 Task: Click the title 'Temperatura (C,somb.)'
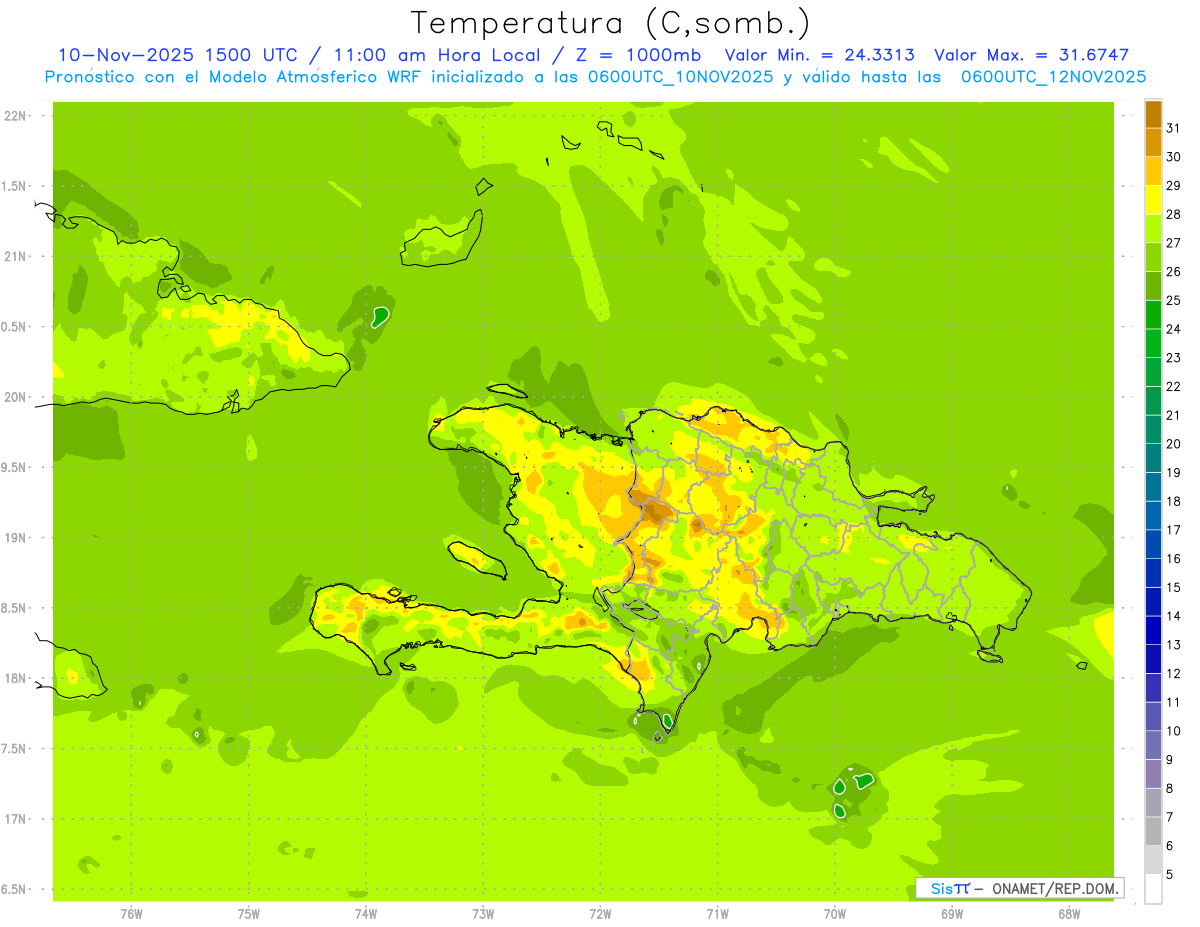coord(611,23)
